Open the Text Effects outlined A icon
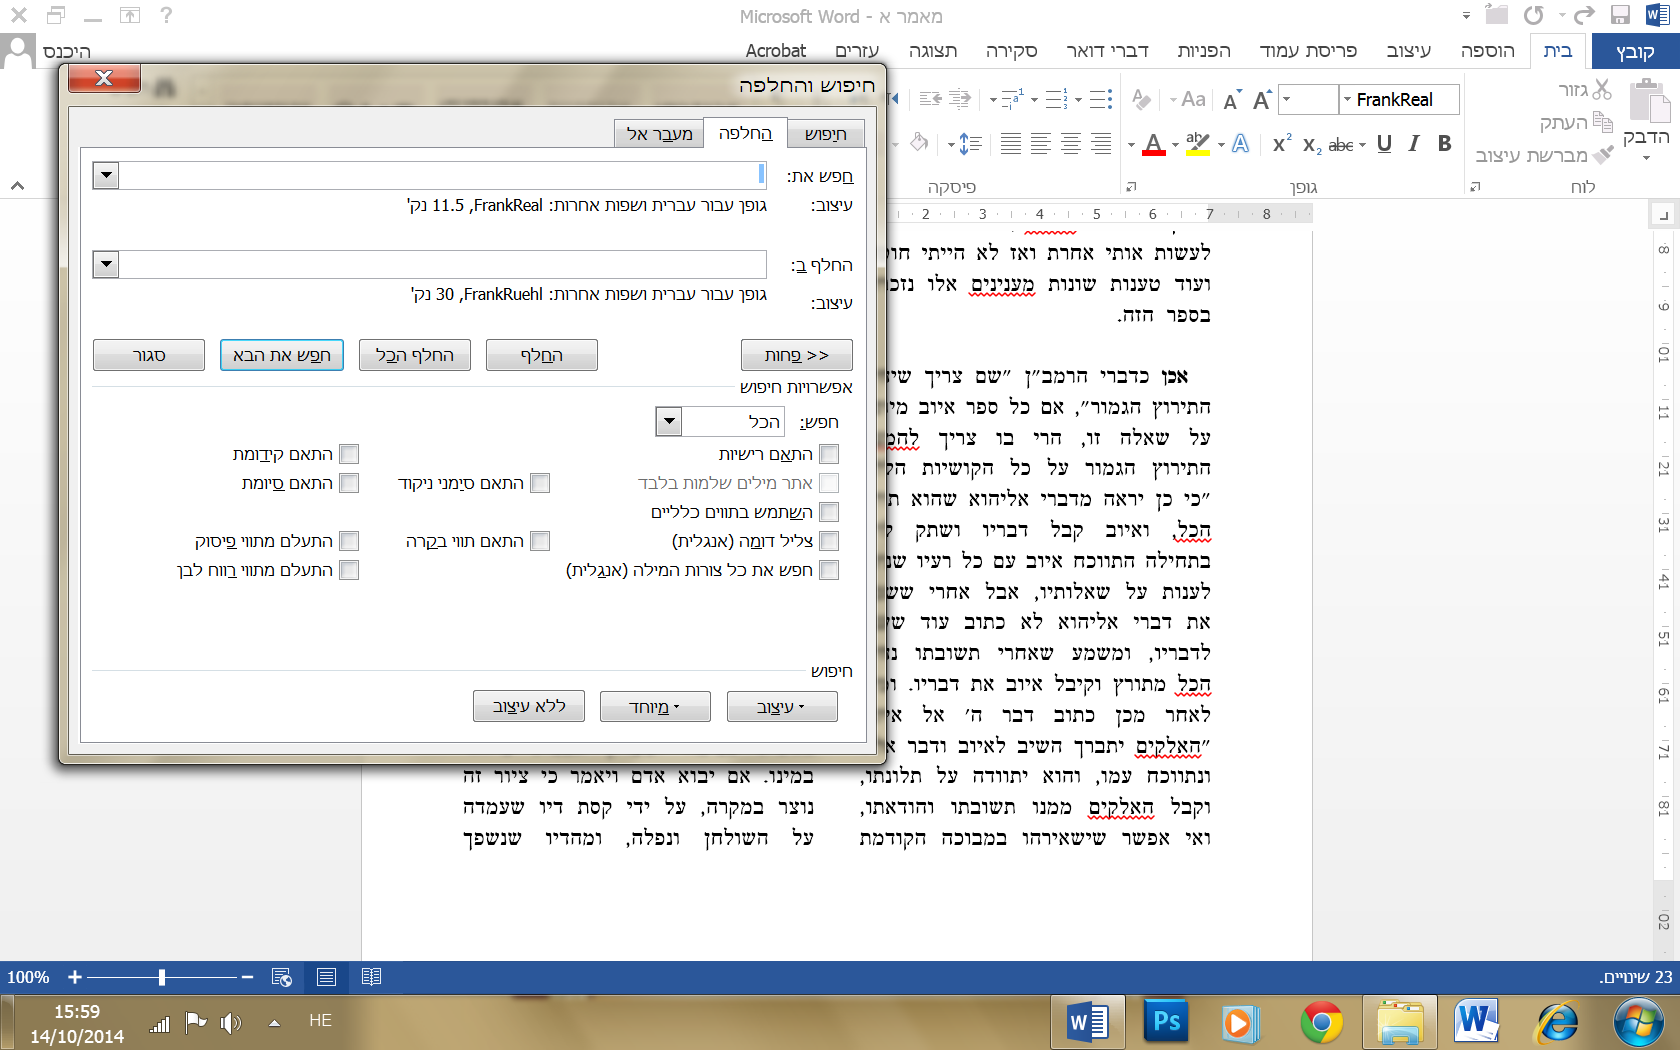1680x1052 pixels. [1240, 144]
